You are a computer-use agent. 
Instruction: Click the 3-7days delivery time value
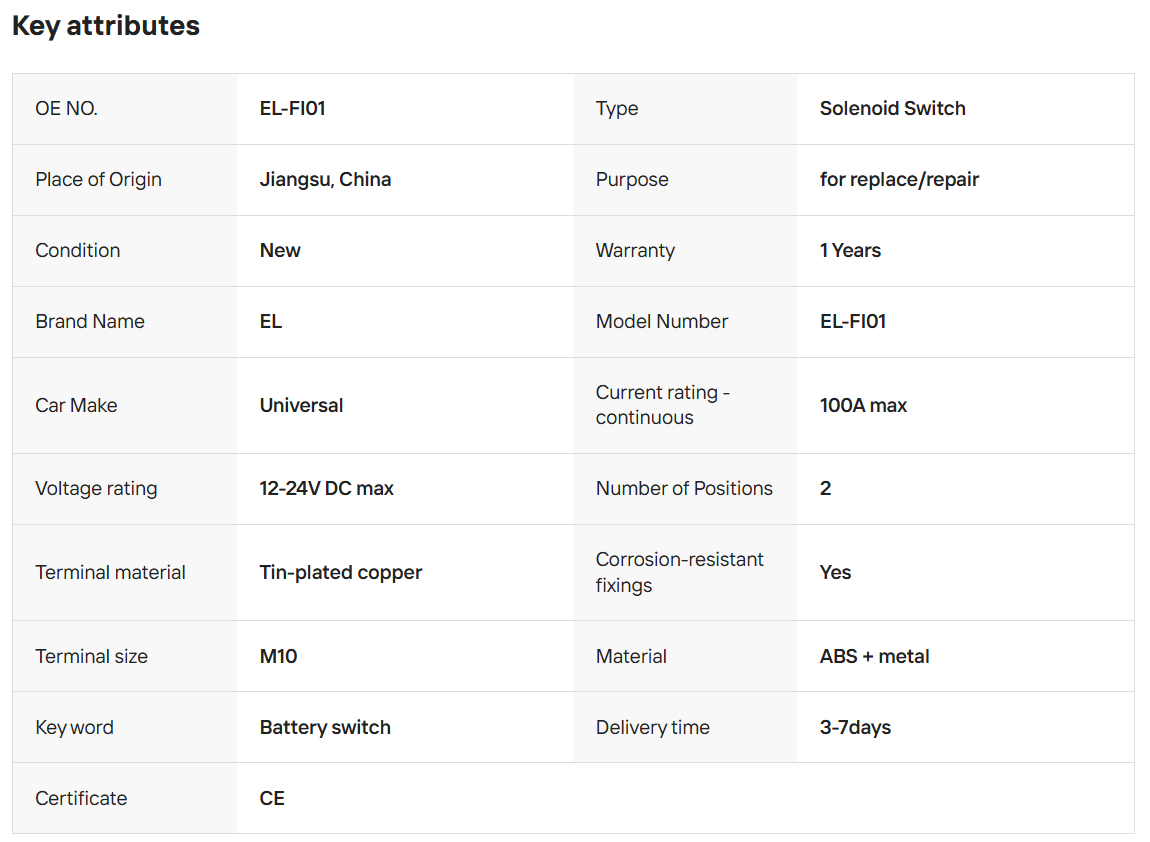tap(855, 728)
